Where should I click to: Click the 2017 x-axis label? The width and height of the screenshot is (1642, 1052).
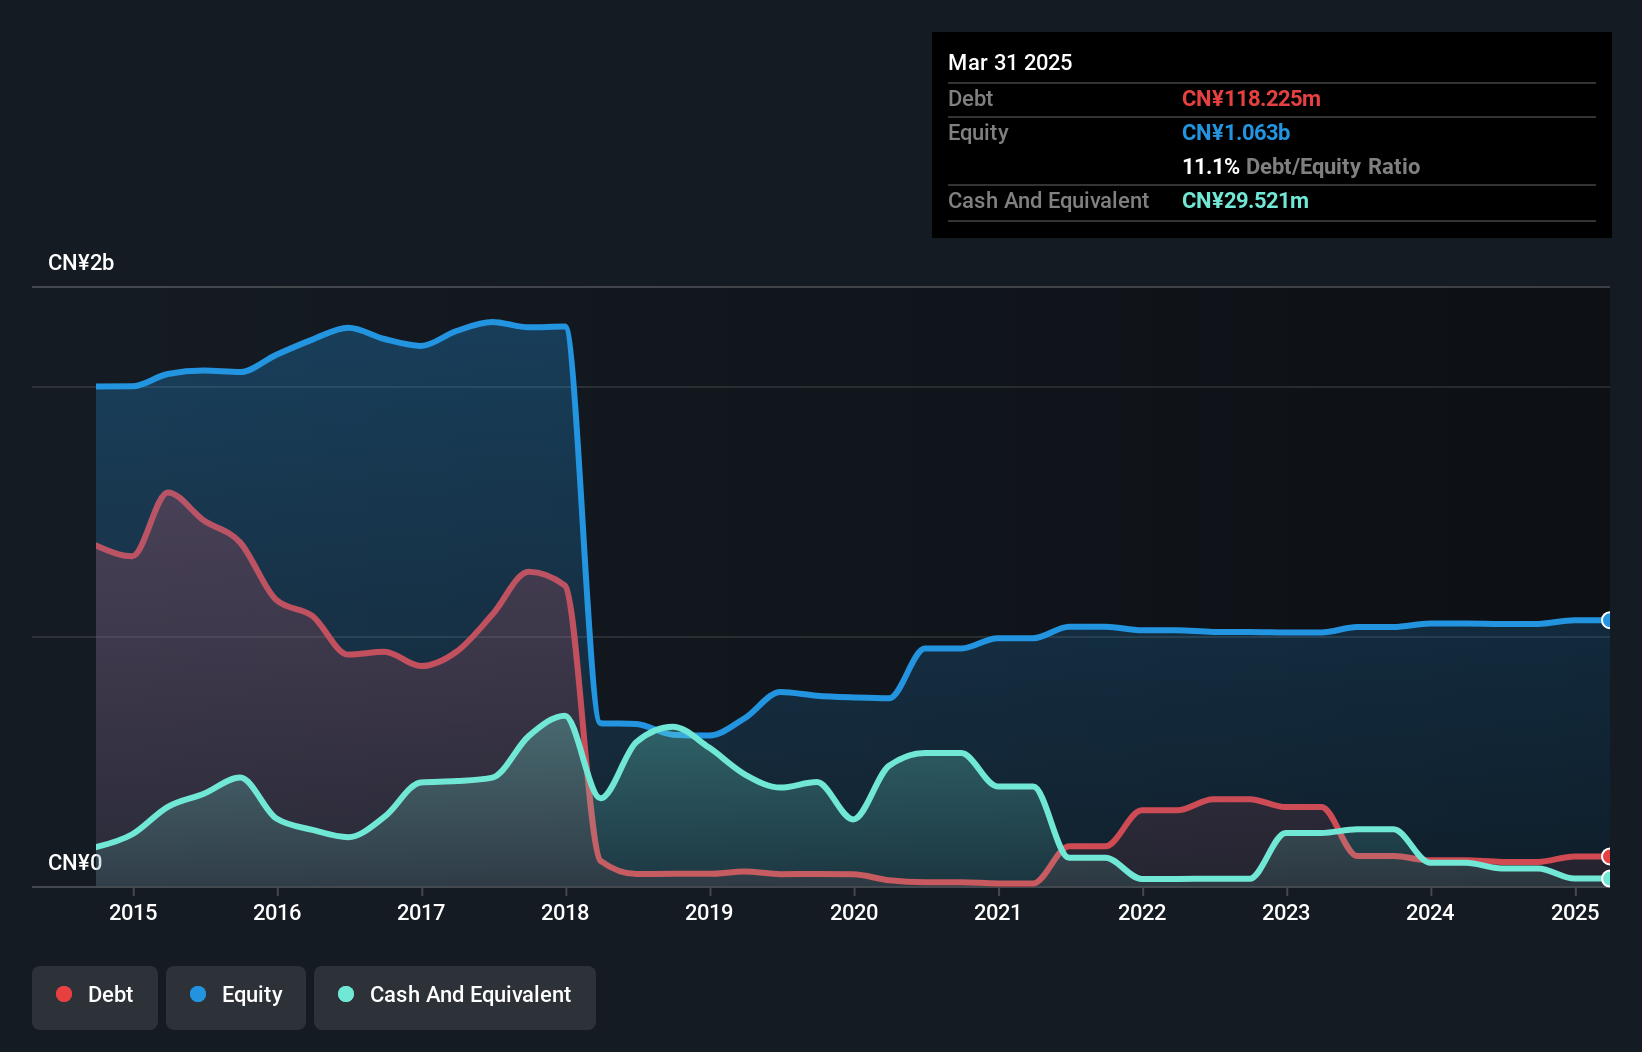[421, 912]
